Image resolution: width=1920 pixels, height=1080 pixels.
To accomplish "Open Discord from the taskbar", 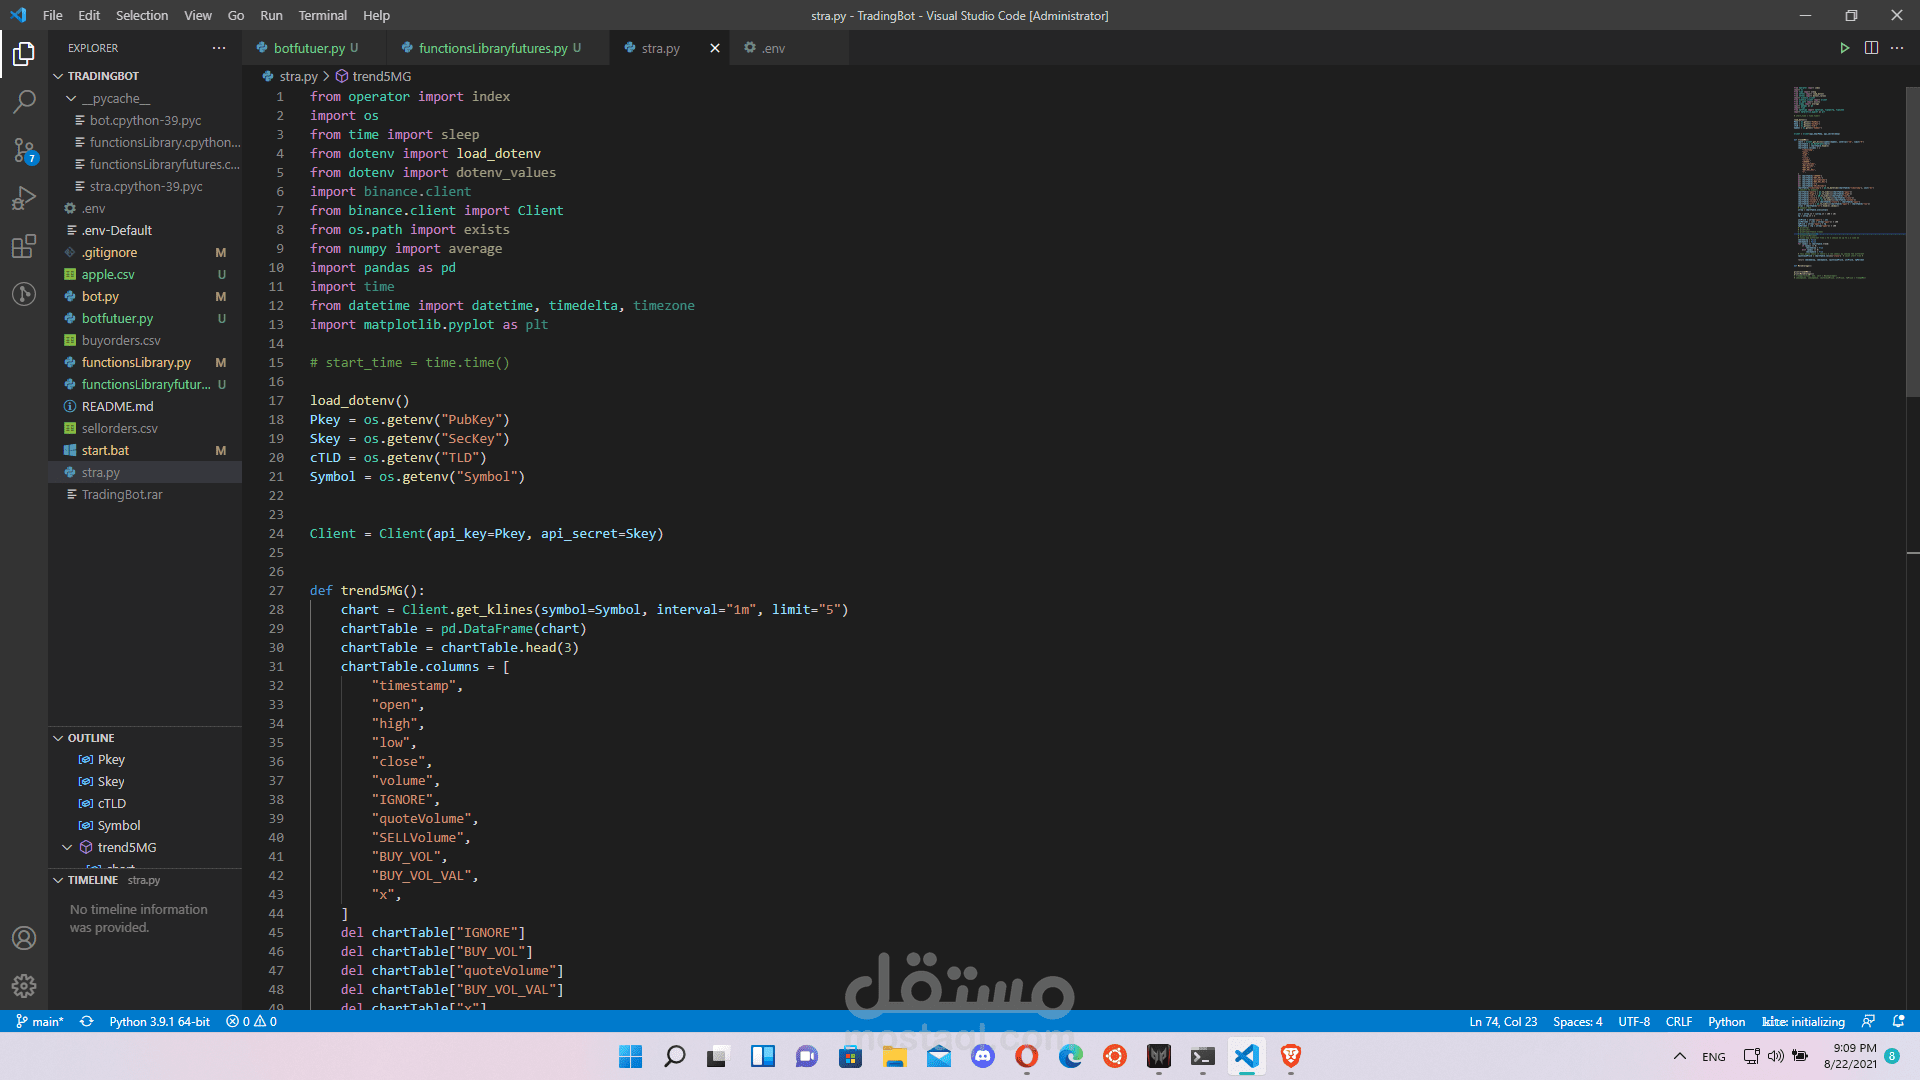I will click(982, 1056).
